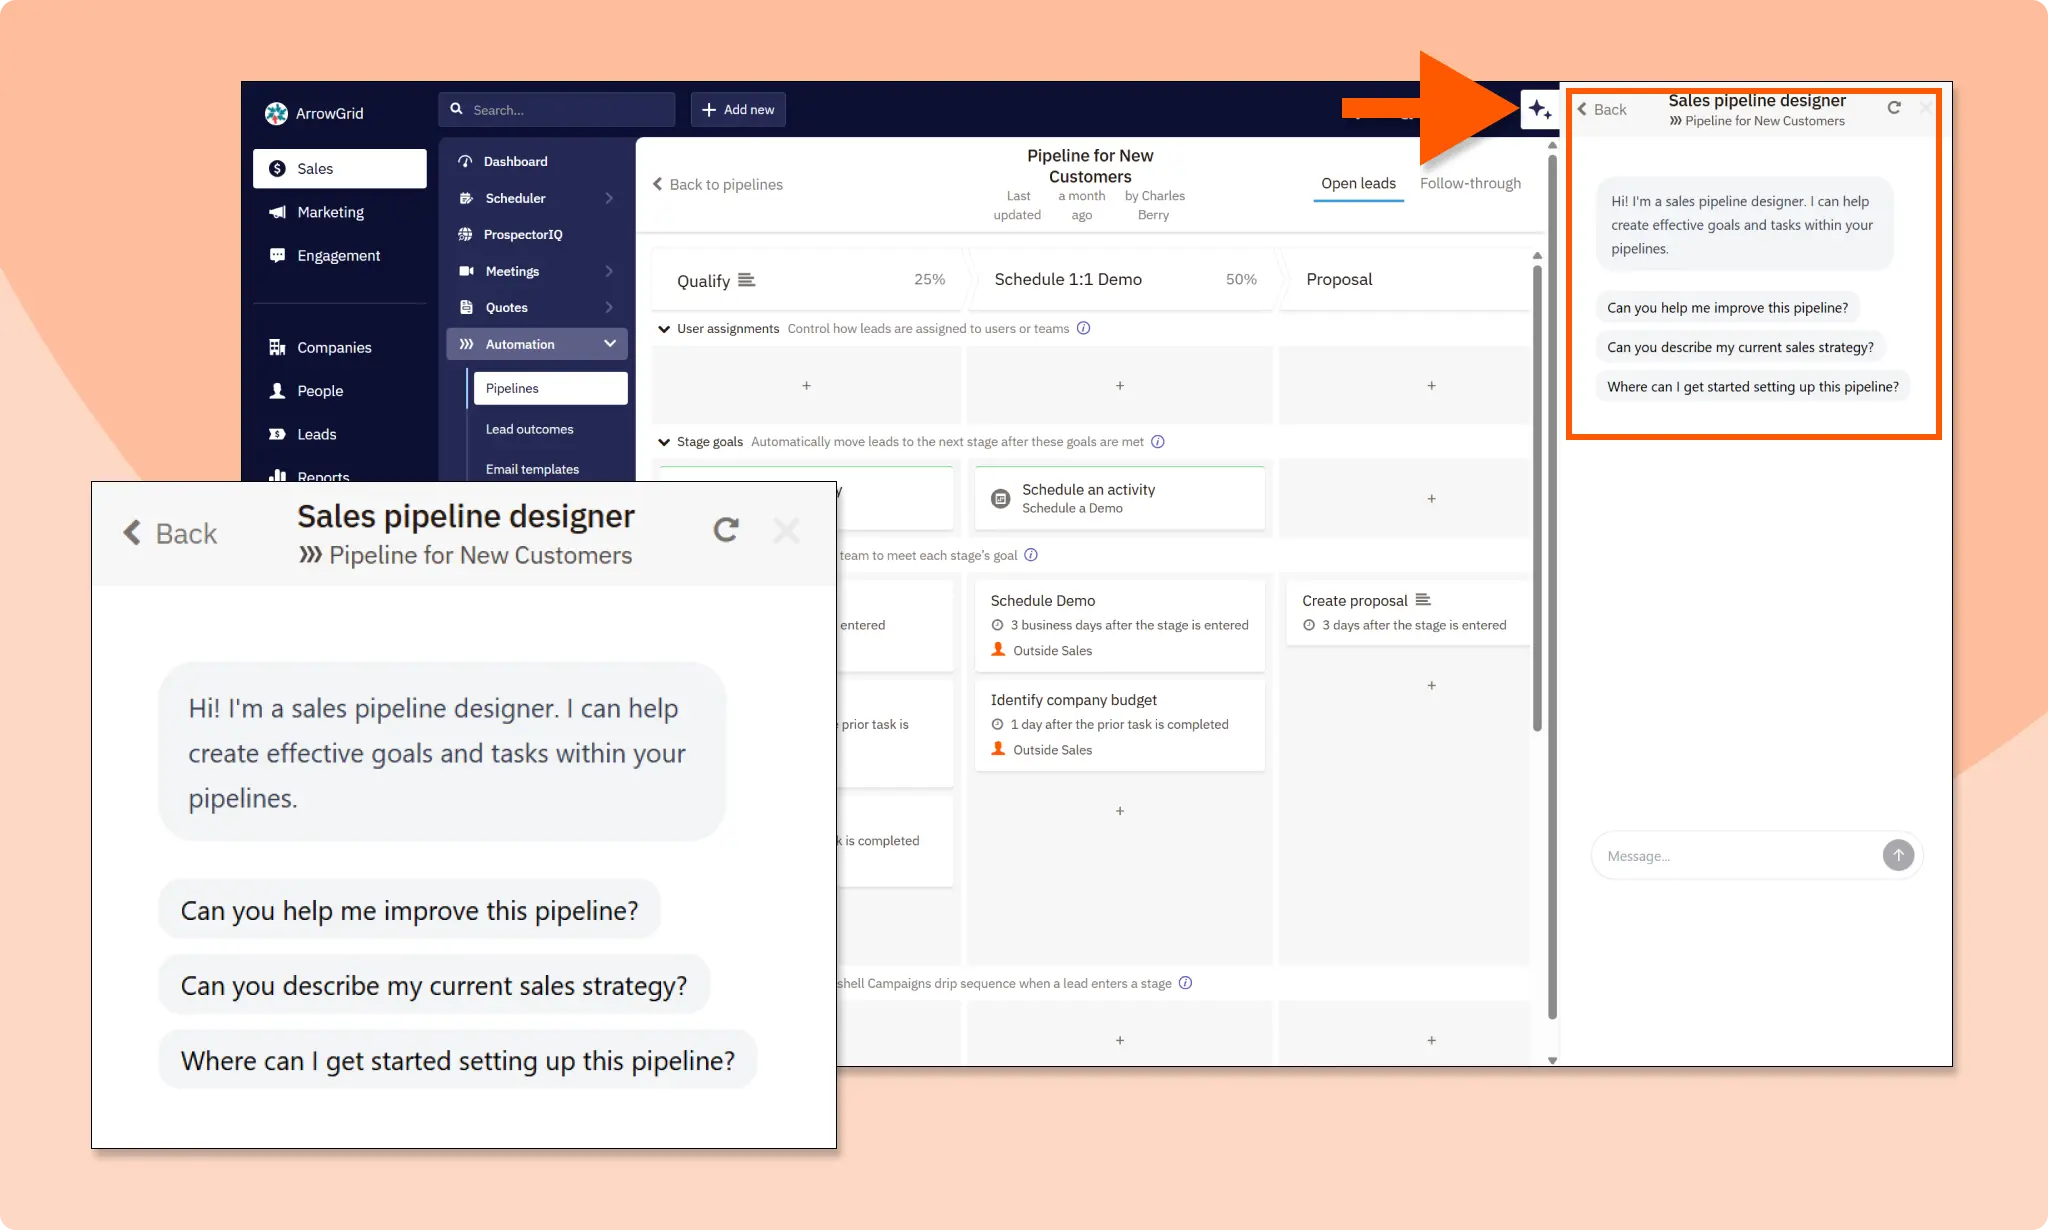Viewport: 2048px width, 1230px height.
Task: Select the People icon in sidebar
Action: click(276, 390)
